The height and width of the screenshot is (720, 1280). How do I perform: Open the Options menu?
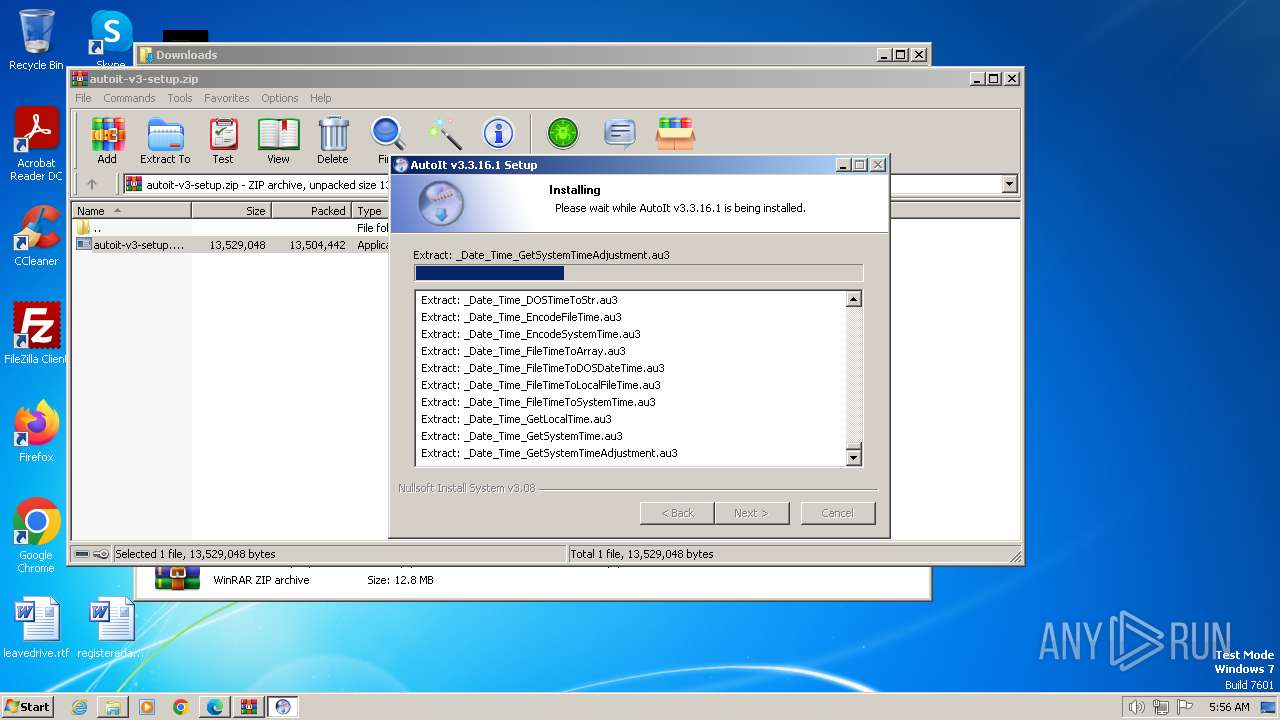pyautogui.click(x=280, y=98)
